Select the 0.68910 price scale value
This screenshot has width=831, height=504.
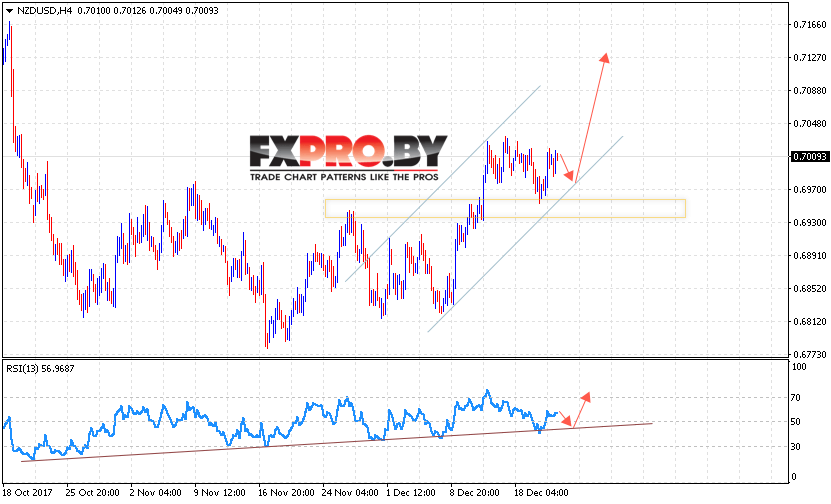click(x=810, y=255)
